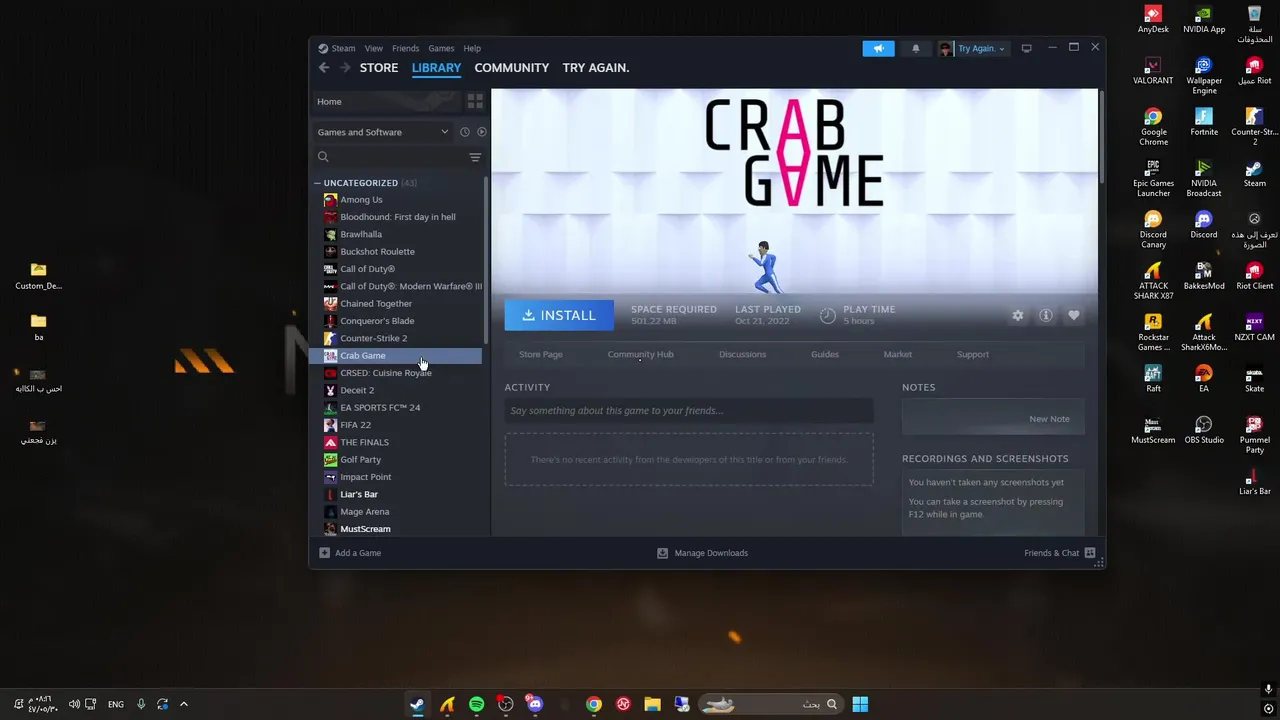Open the Community Hub link
Viewport: 1280px width, 720px height.
pyautogui.click(x=640, y=354)
